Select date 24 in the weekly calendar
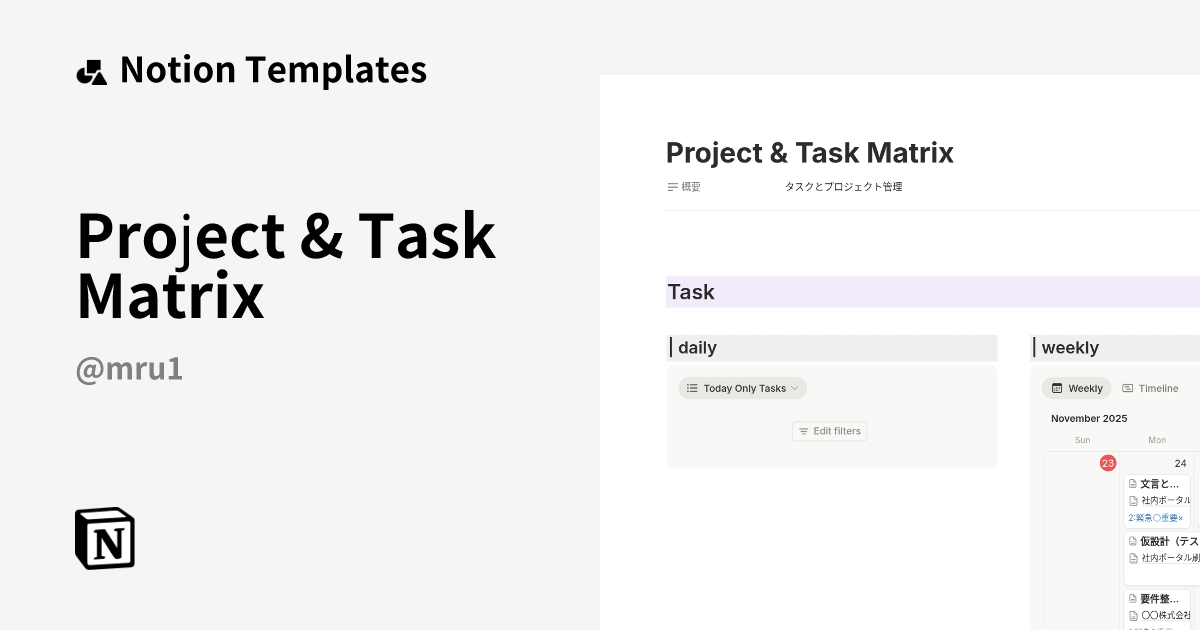This screenshot has width=1200, height=630. (x=1180, y=463)
